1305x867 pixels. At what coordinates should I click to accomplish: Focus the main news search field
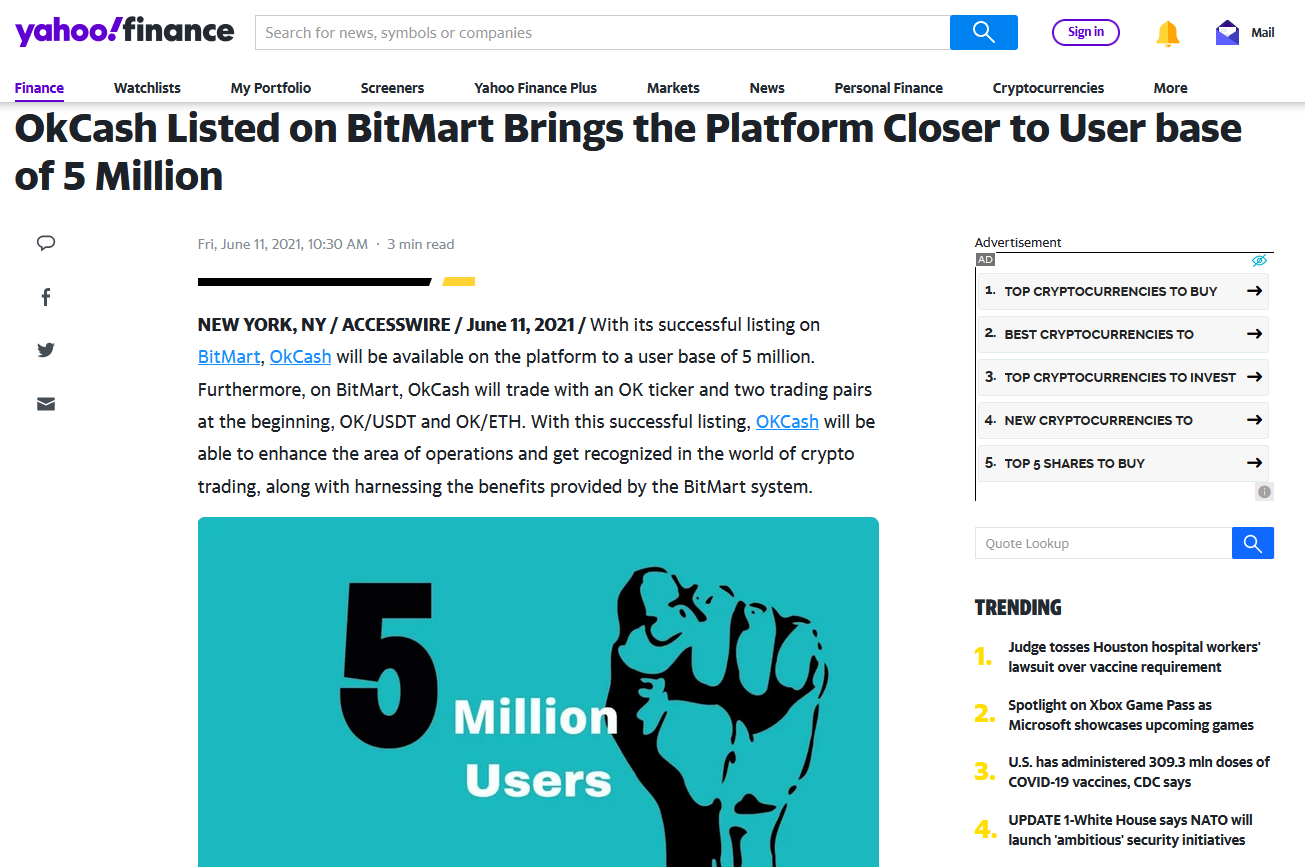pyautogui.click(x=603, y=33)
